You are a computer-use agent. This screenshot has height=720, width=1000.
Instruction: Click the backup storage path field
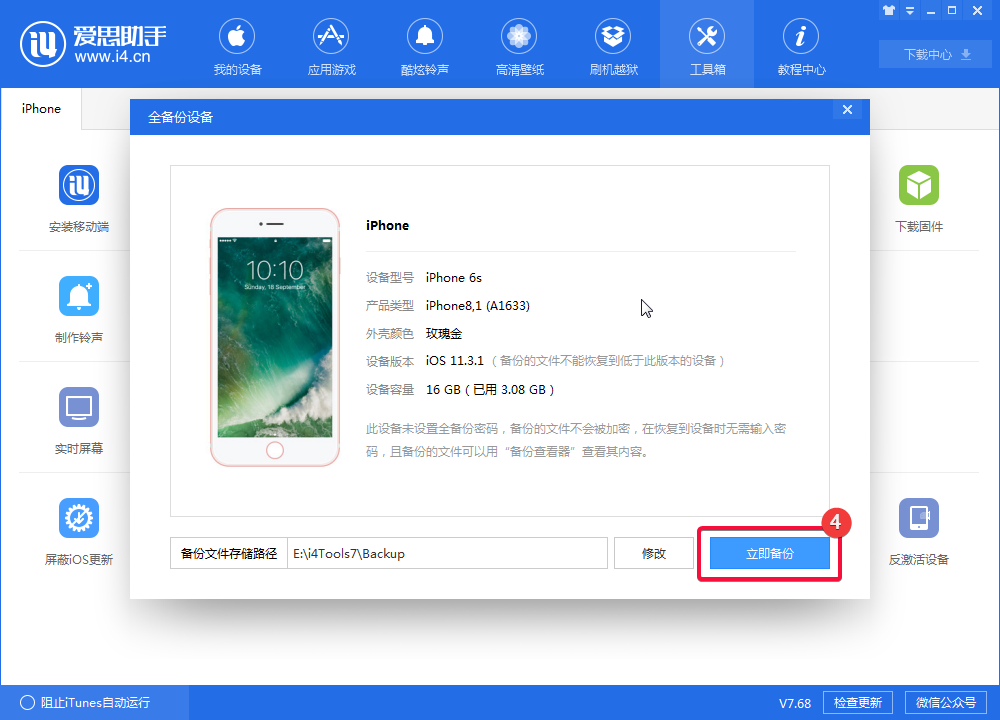448,552
